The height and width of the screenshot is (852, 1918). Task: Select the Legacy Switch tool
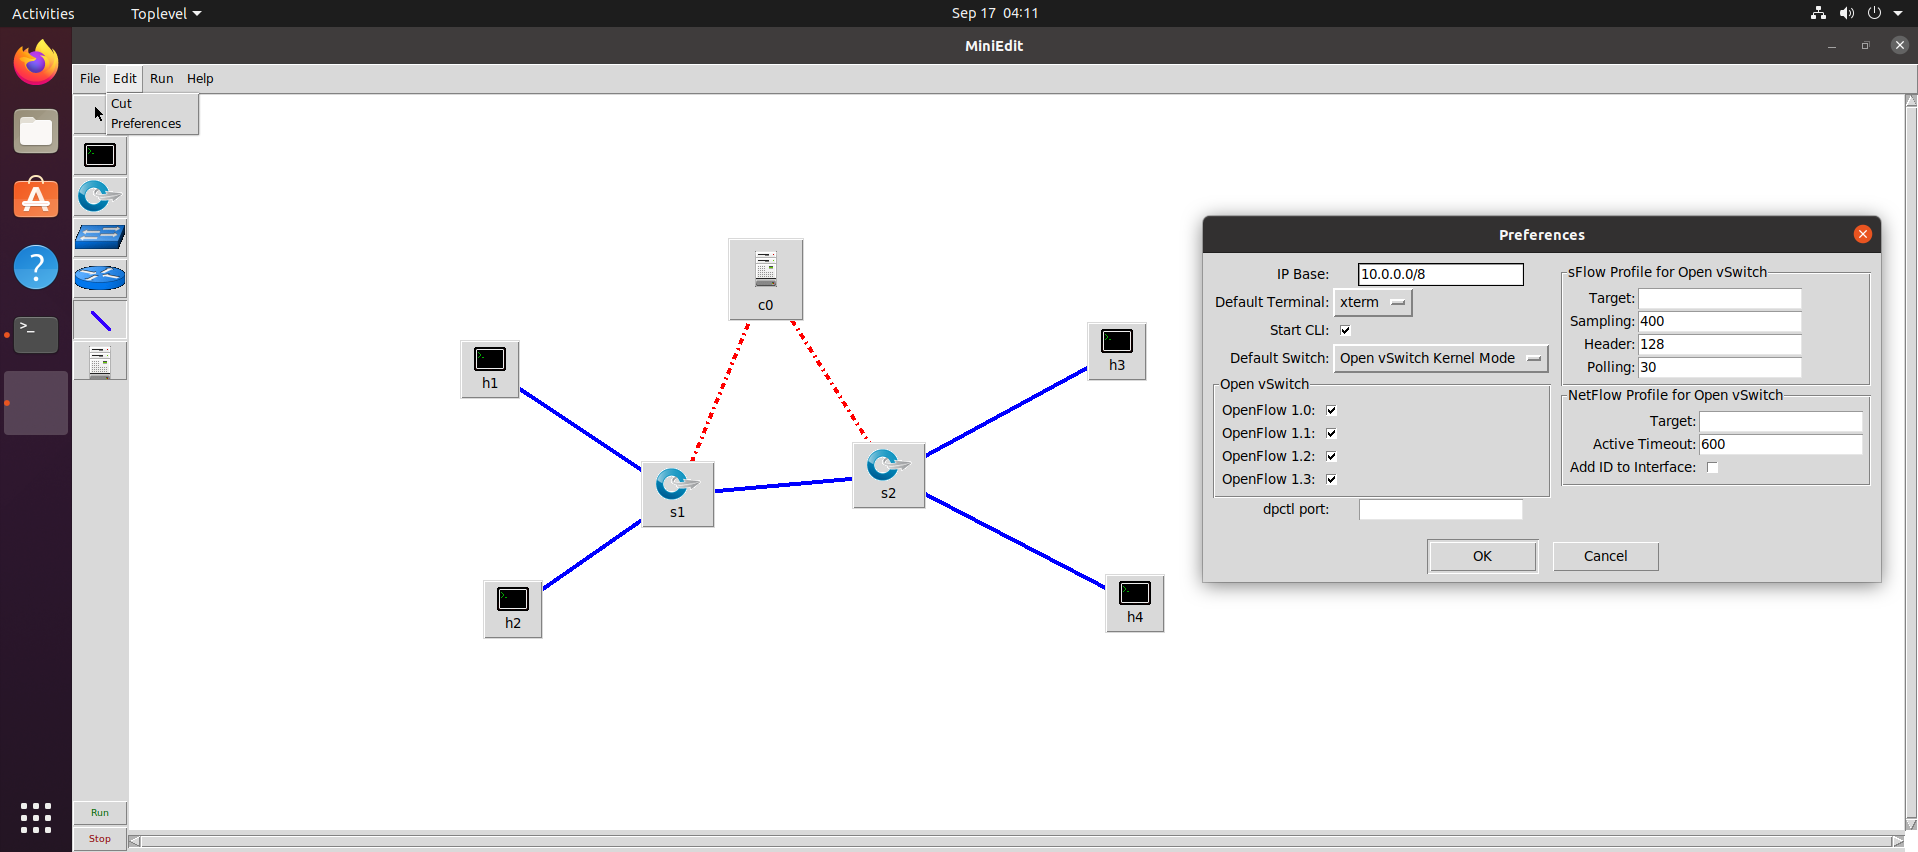pyautogui.click(x=100, y=238)
